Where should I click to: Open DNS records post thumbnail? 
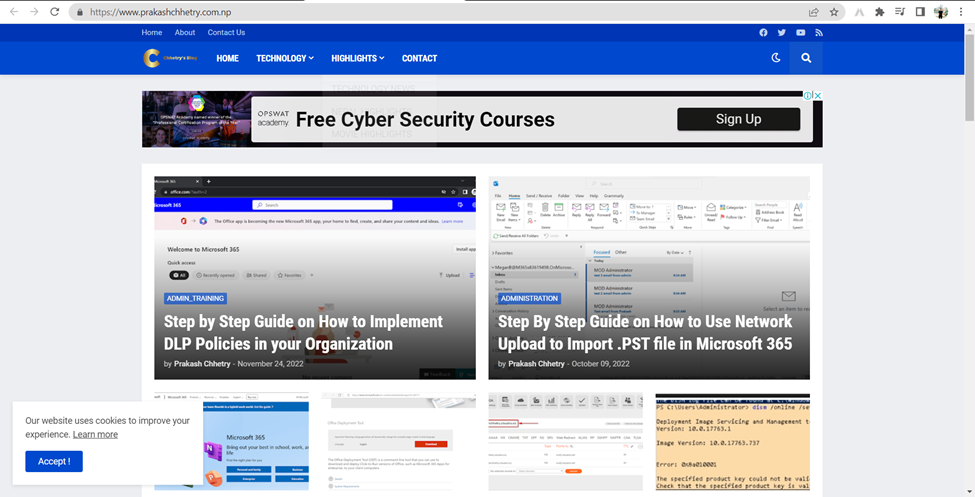(566, 441)
